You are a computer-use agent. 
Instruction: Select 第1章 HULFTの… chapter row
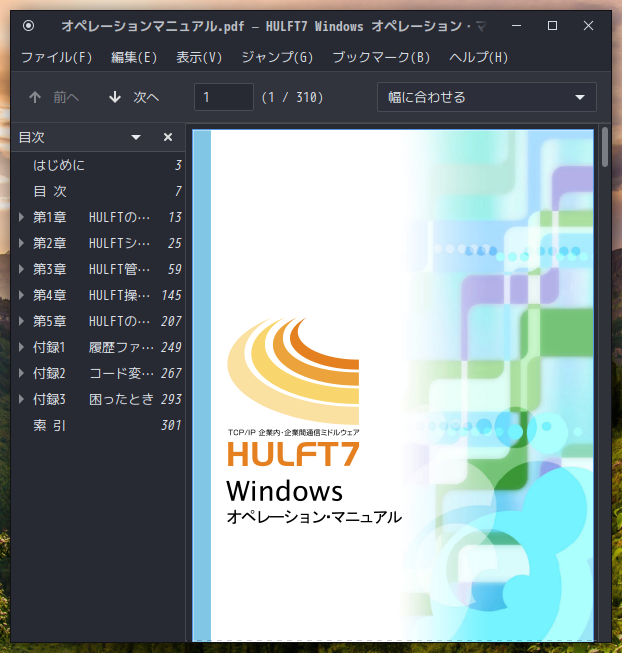coord(98,217)
